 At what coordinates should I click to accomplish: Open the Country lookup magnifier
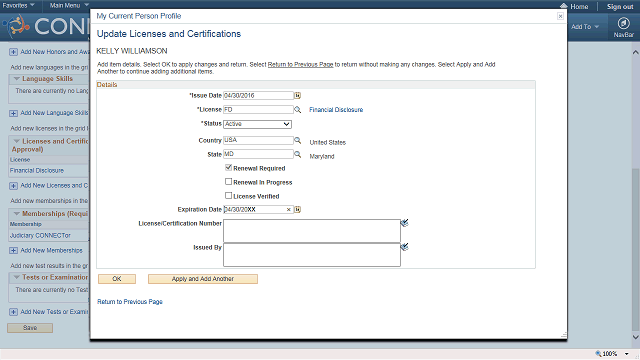(x=298, y=140)
